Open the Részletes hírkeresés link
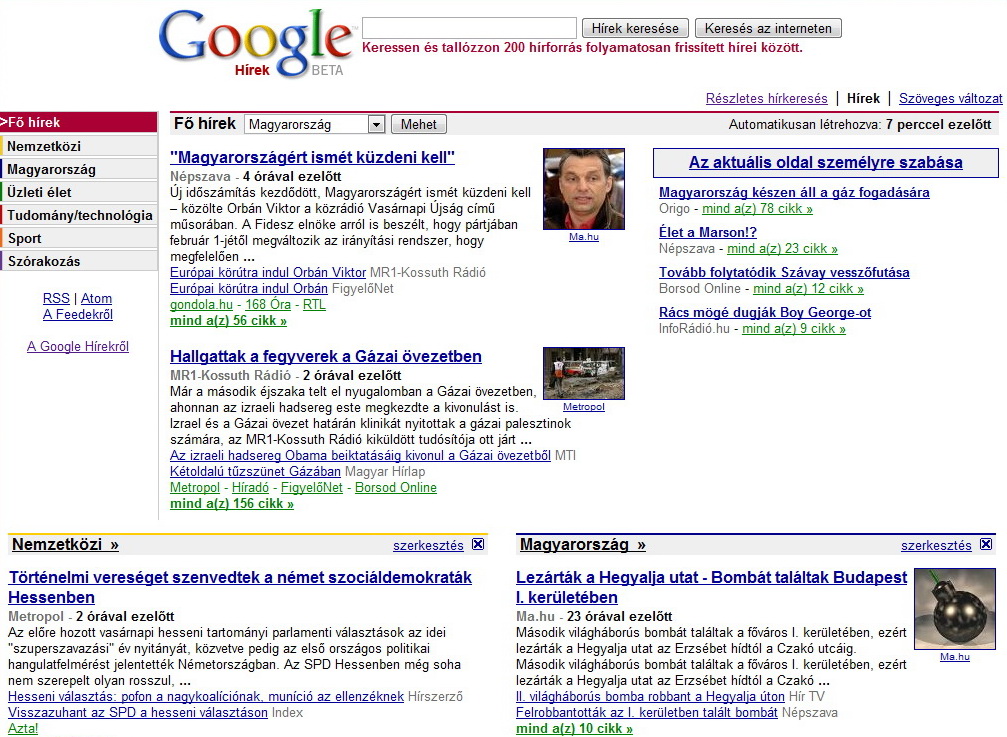1007x737 pixels. pyautogui.click(x=767, y=99)
